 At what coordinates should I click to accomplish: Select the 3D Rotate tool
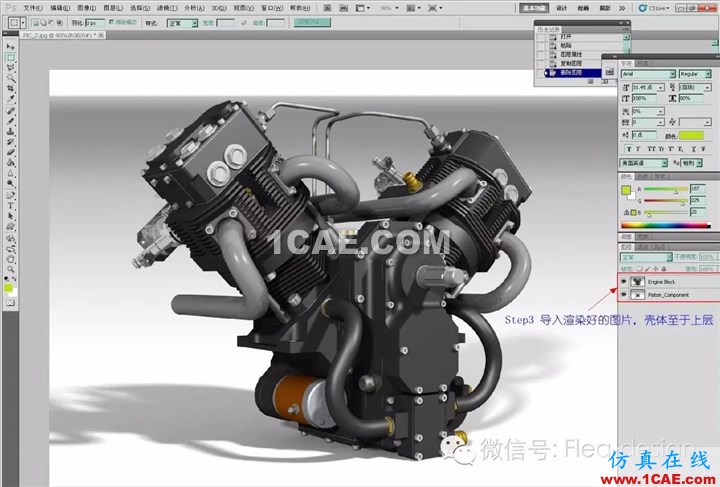tap(10, 239)
